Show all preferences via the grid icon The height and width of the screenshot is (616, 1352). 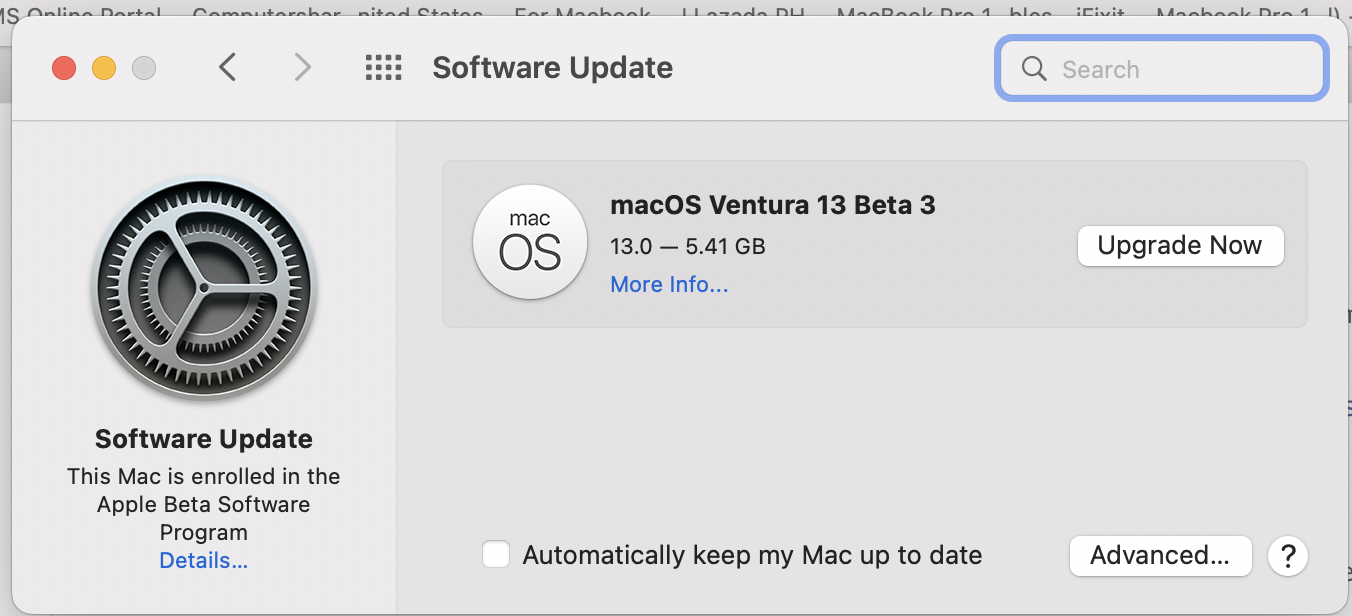383,68
